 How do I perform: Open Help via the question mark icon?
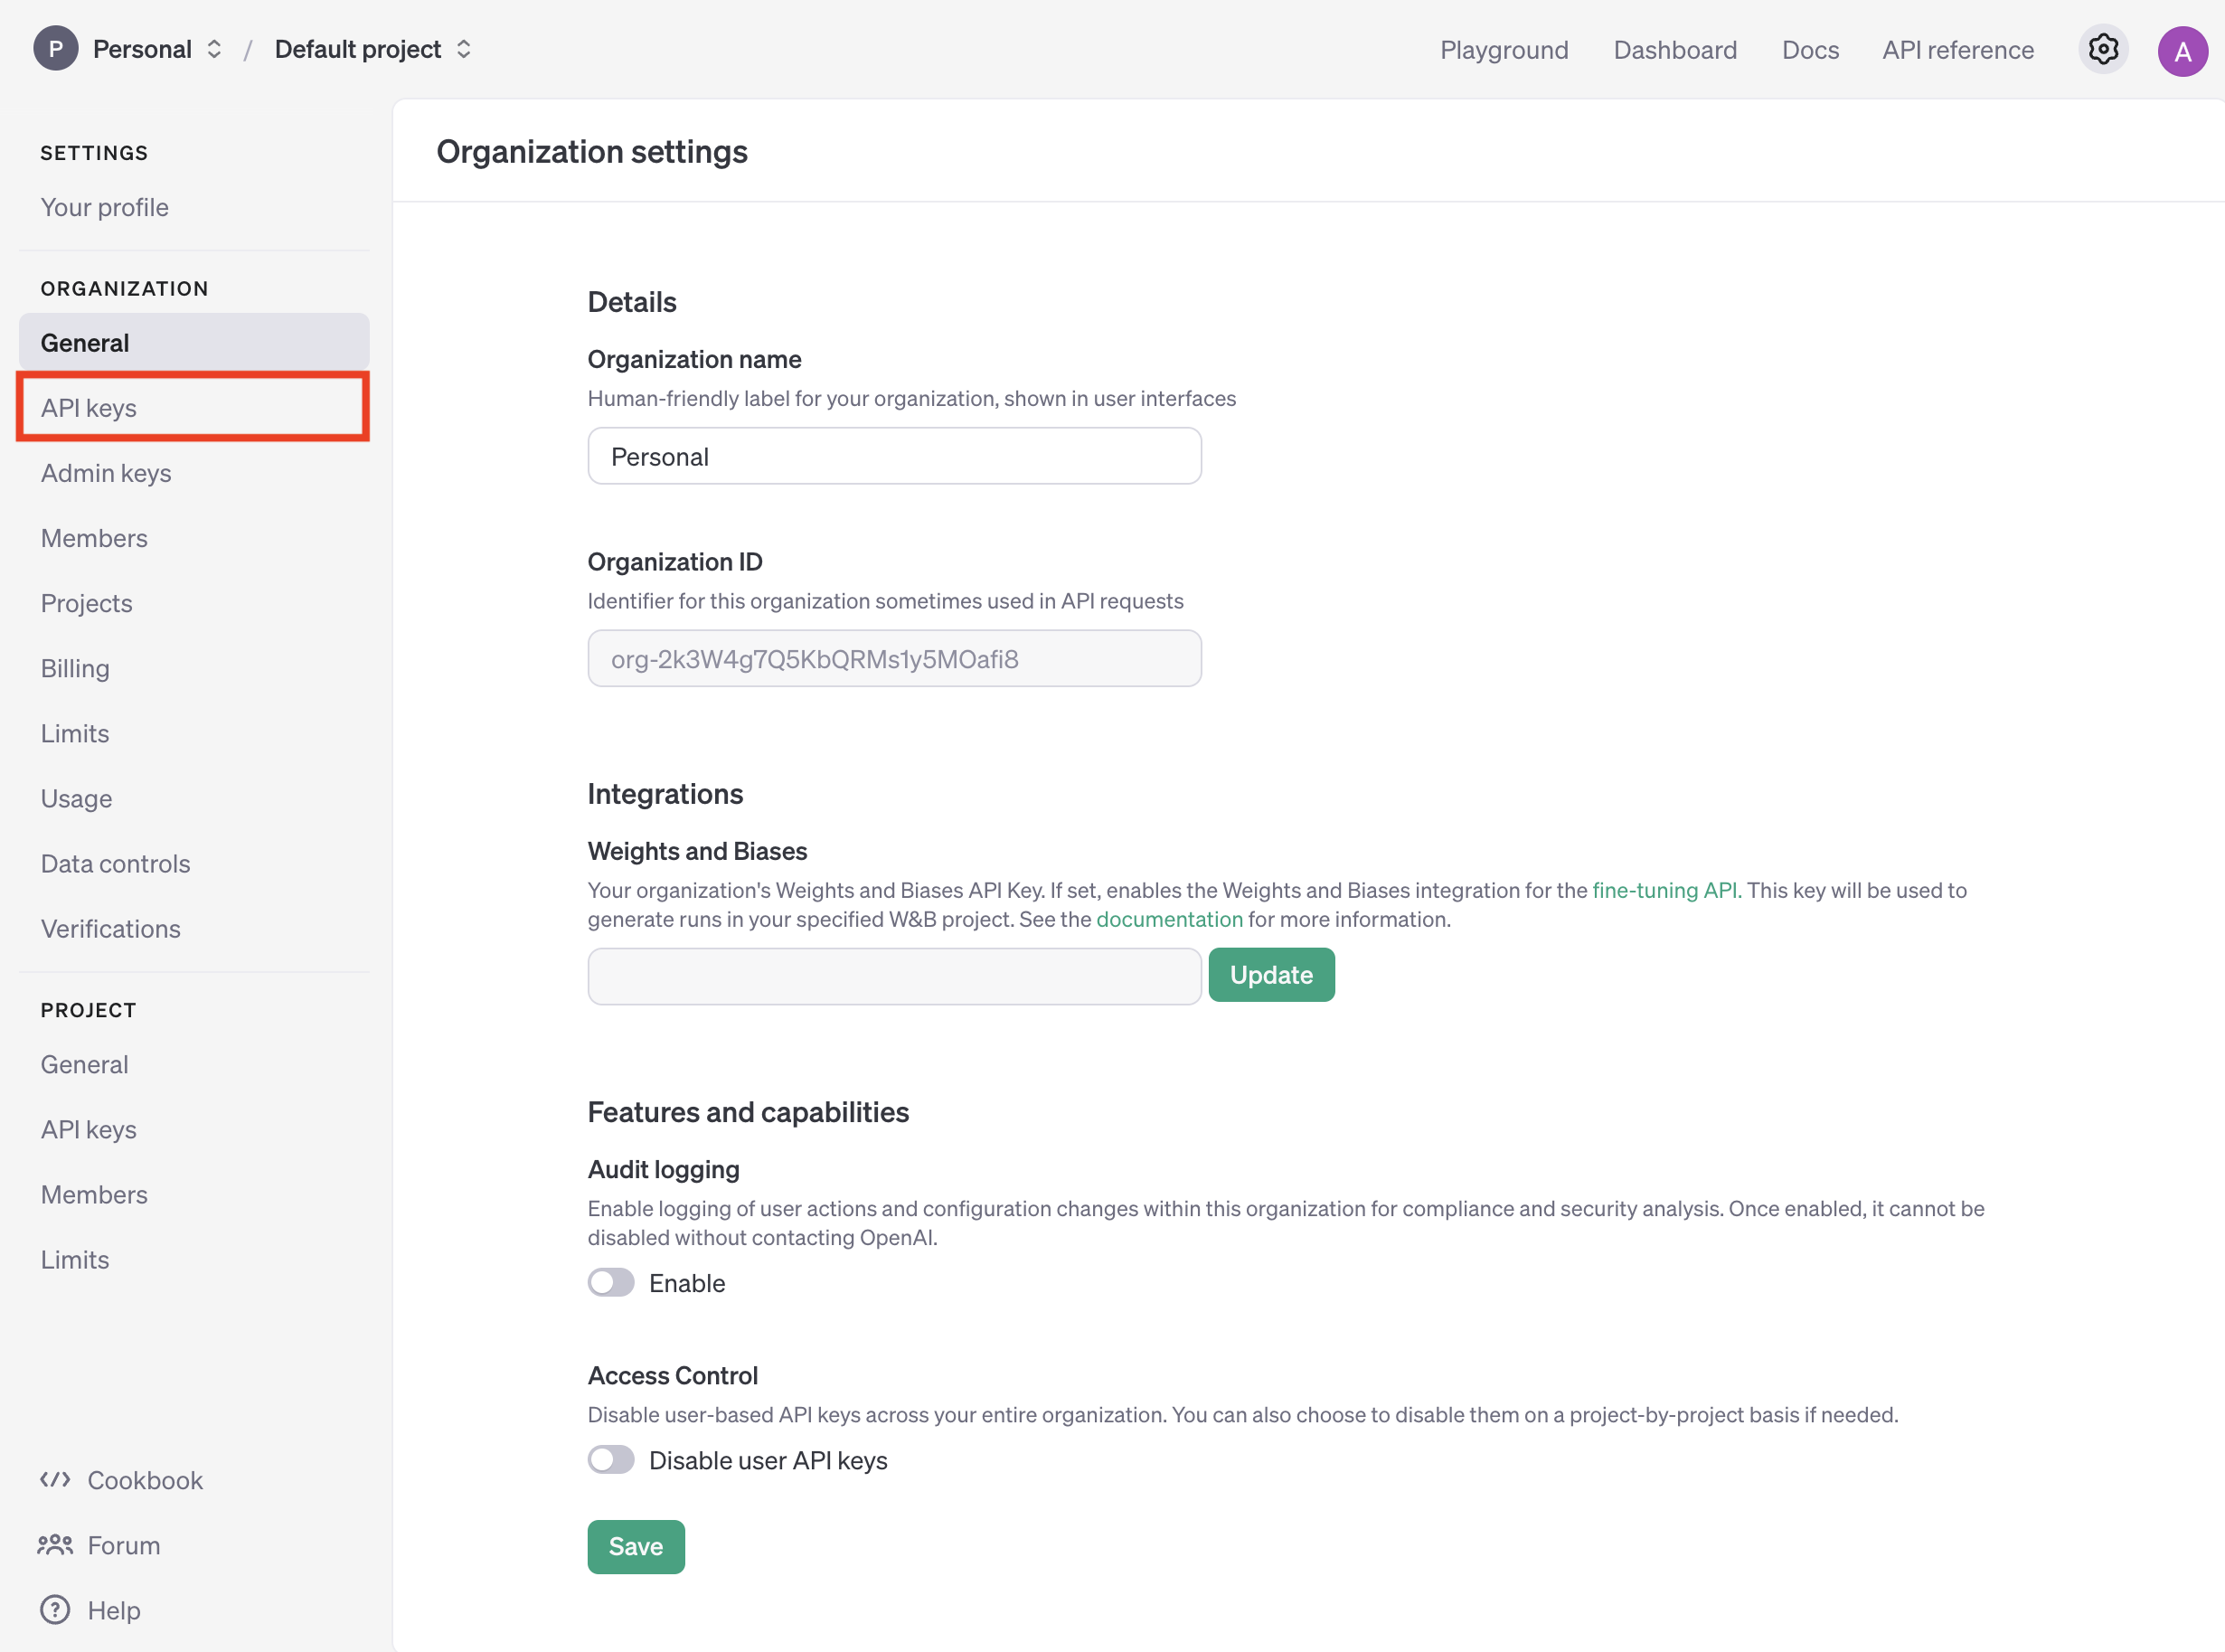pyautogui.click(x=55, y=1609)
